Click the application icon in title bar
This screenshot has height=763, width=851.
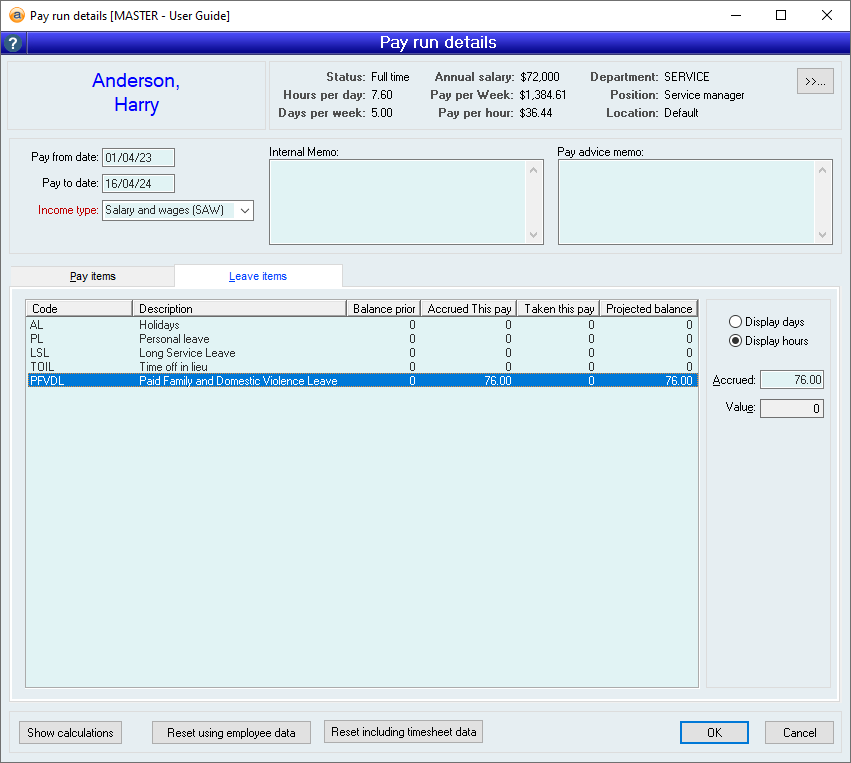coord(15,16)
